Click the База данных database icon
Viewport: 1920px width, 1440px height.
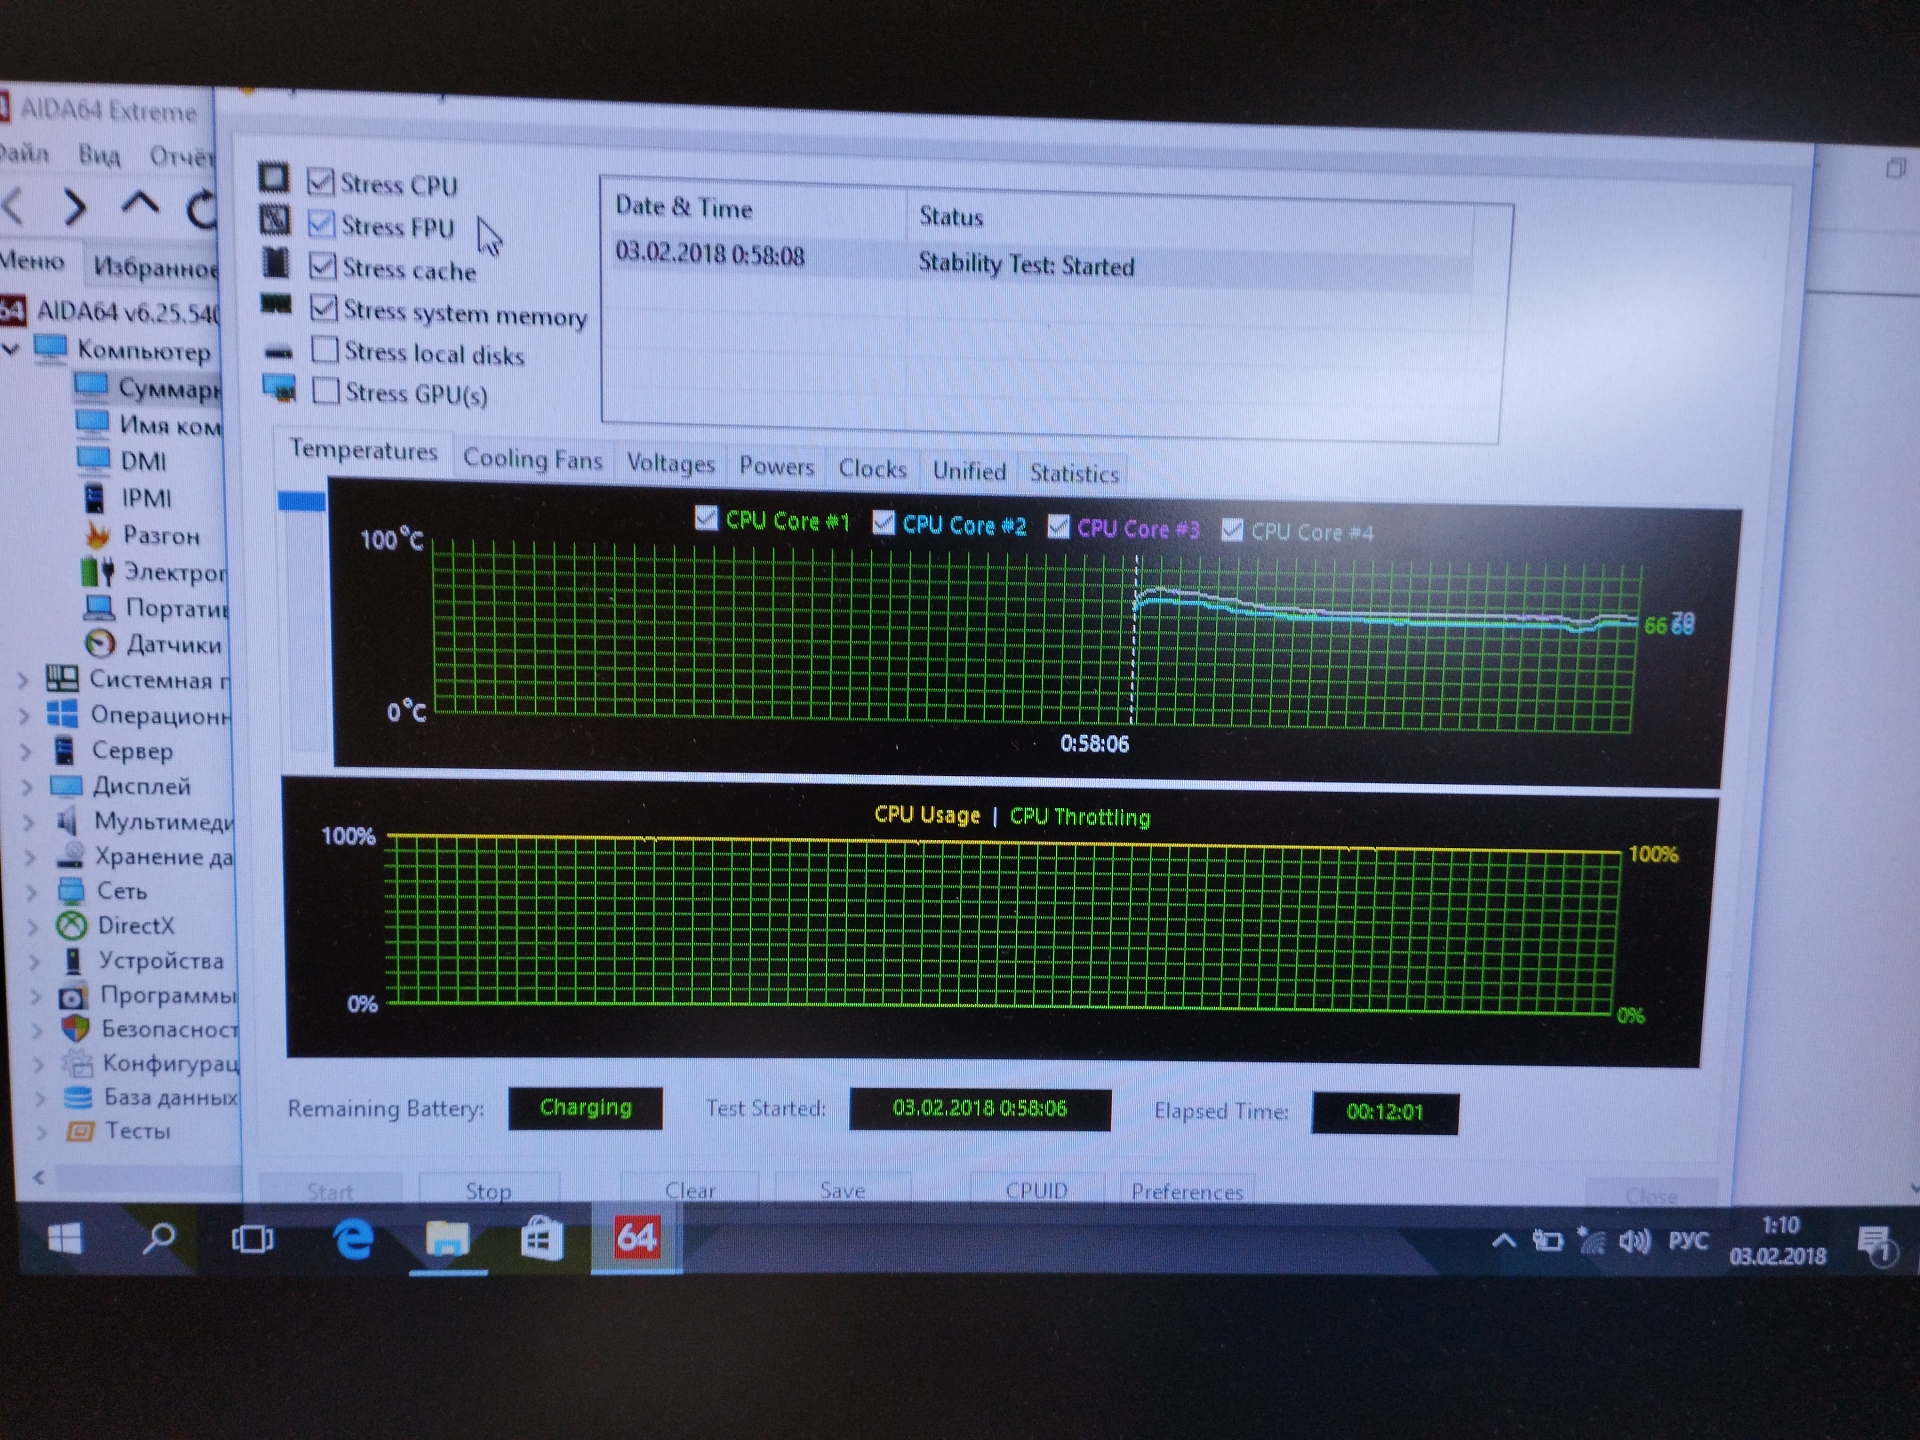point(78,1097)
